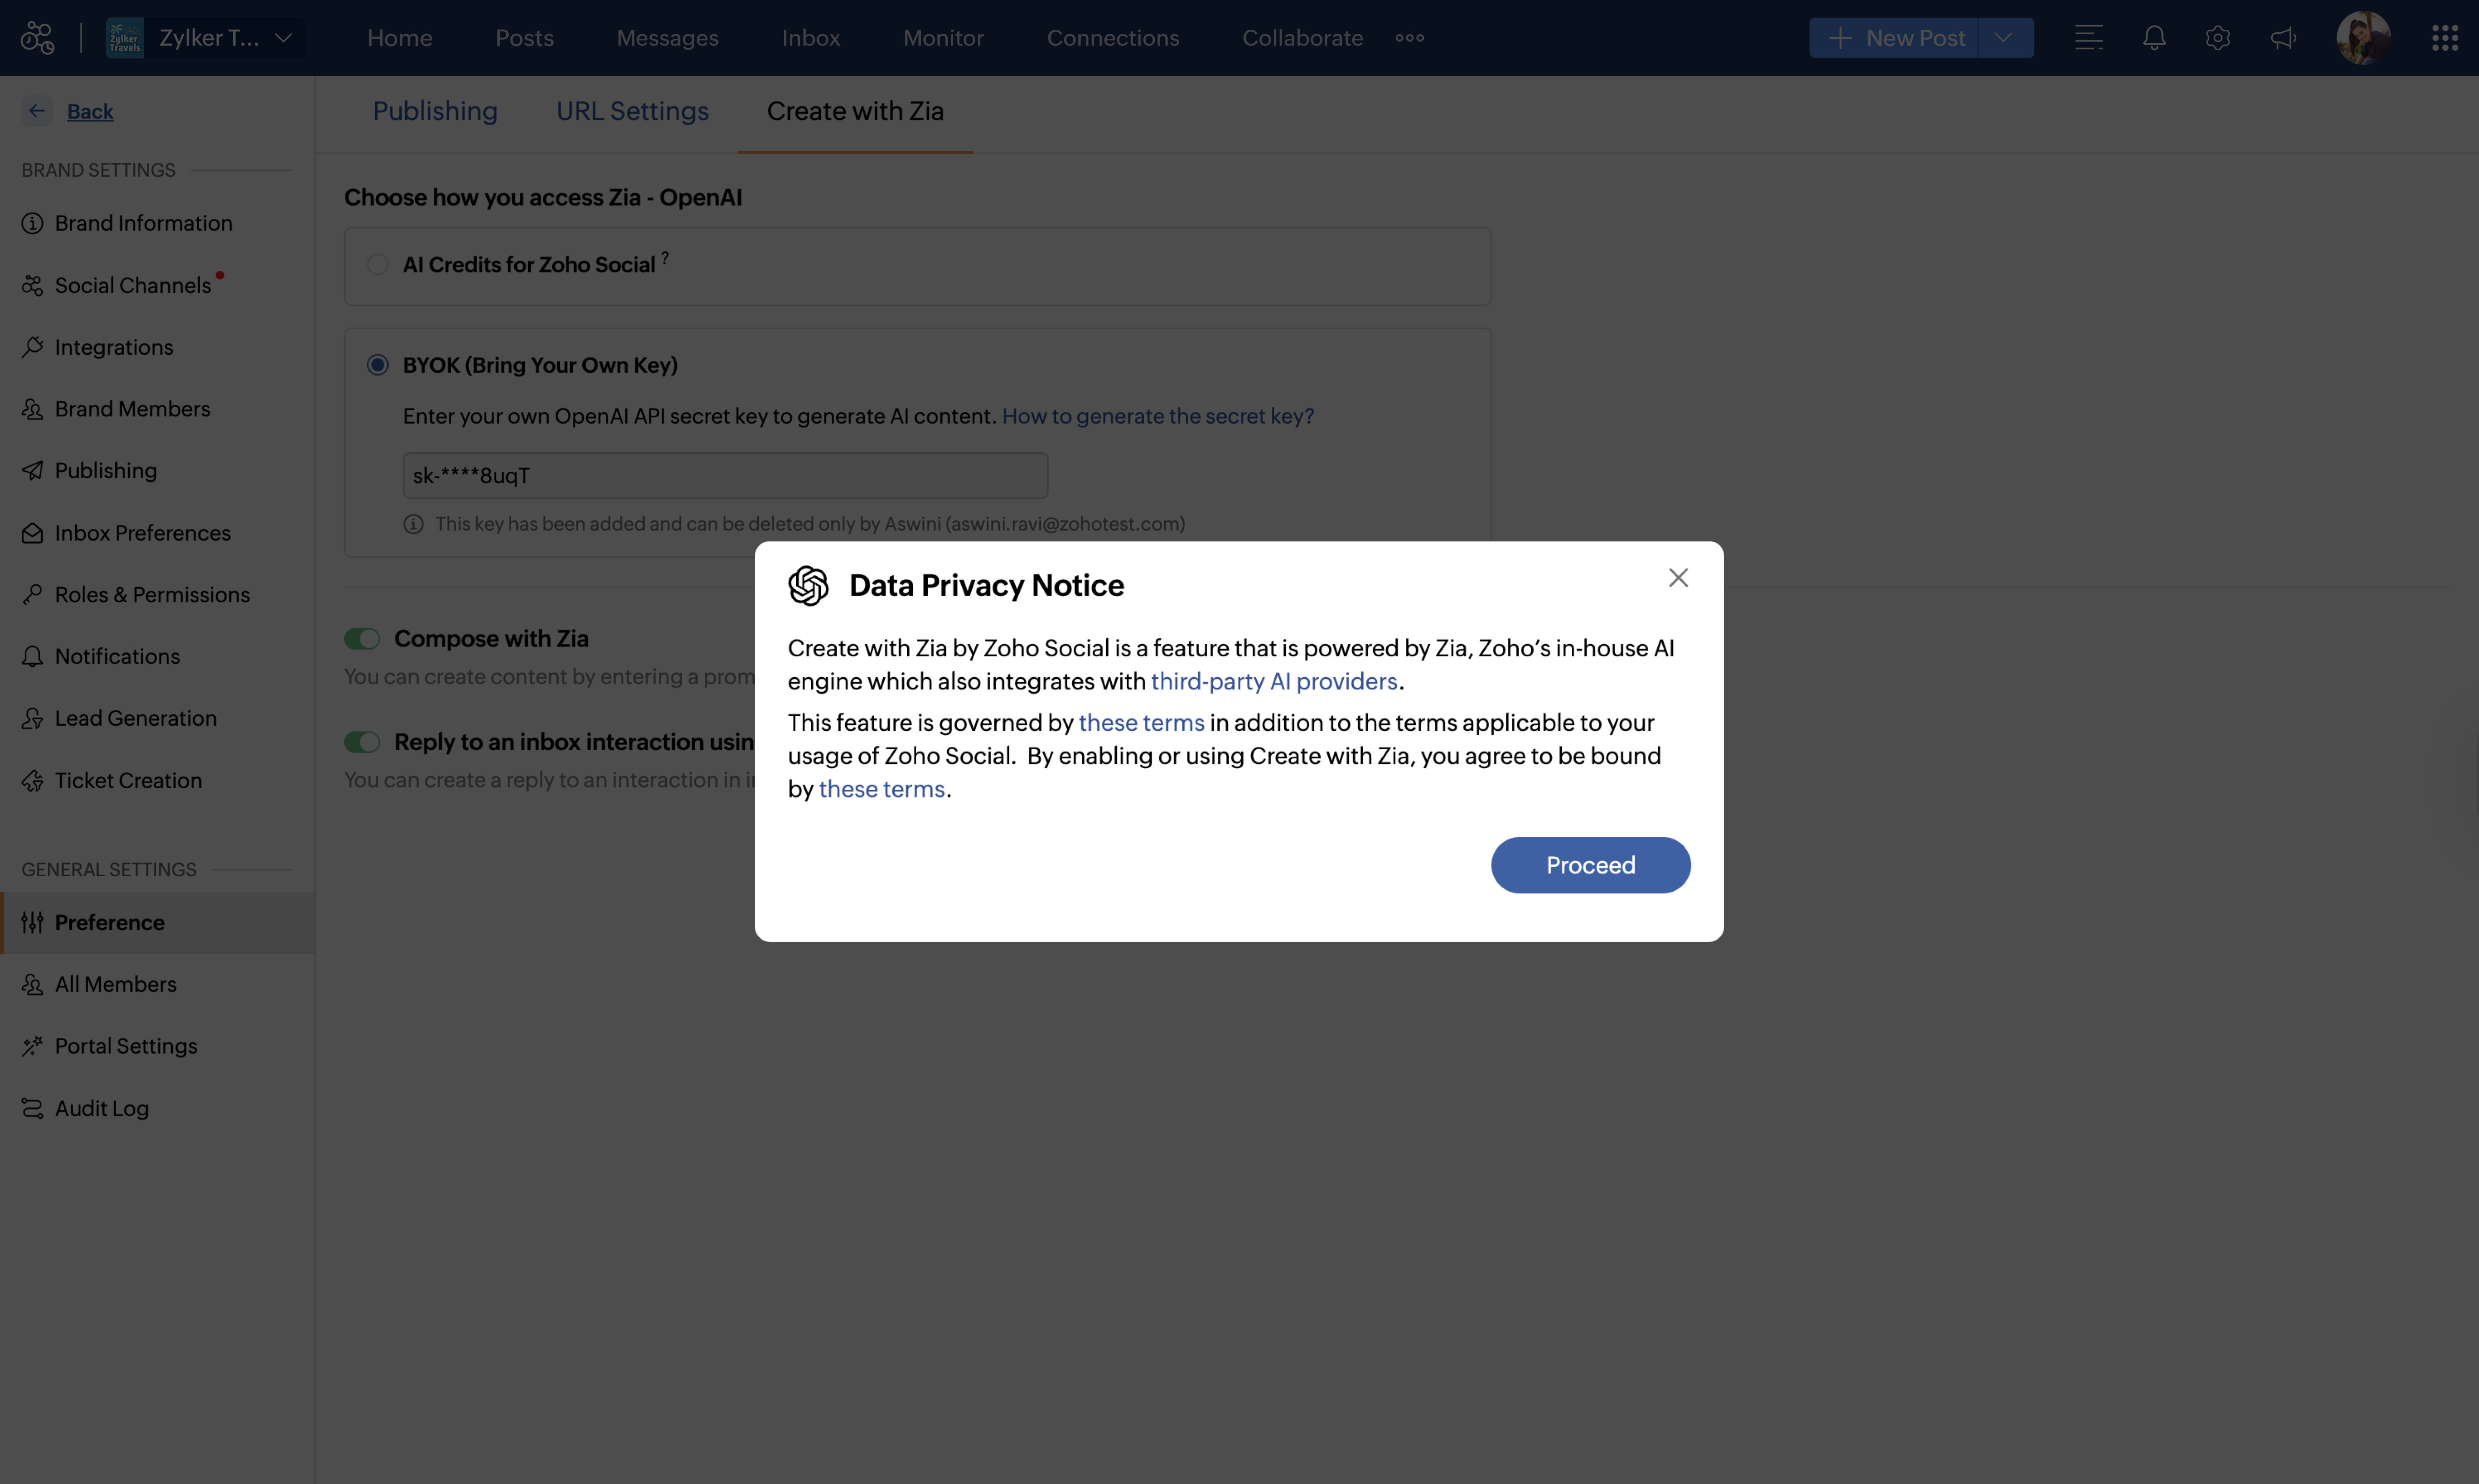Click the back arrow icon
Screen dimensions: 2479x1484
37,111
